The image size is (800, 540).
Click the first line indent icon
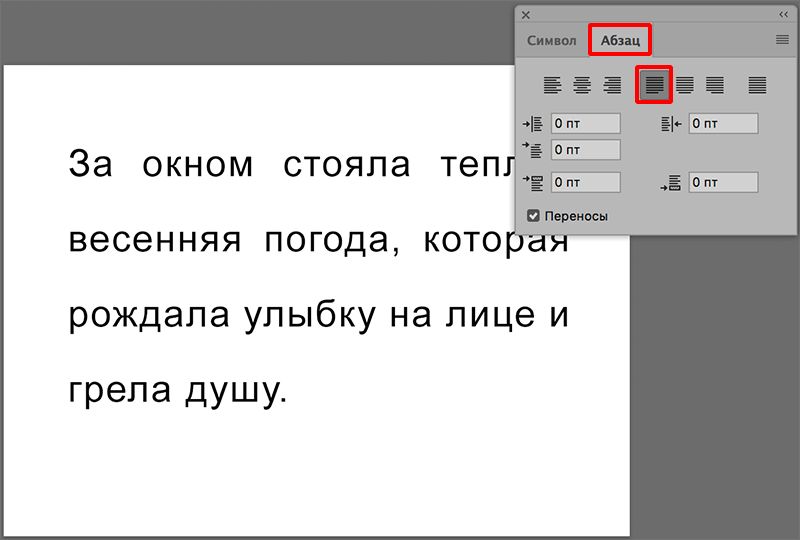click(533, 150)
